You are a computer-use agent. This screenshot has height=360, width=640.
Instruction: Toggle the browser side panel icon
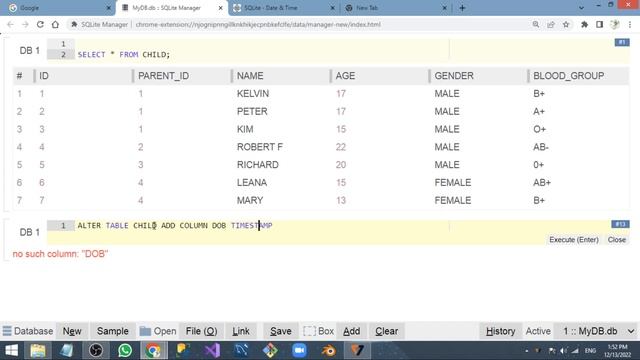click(x=599, y=24)
